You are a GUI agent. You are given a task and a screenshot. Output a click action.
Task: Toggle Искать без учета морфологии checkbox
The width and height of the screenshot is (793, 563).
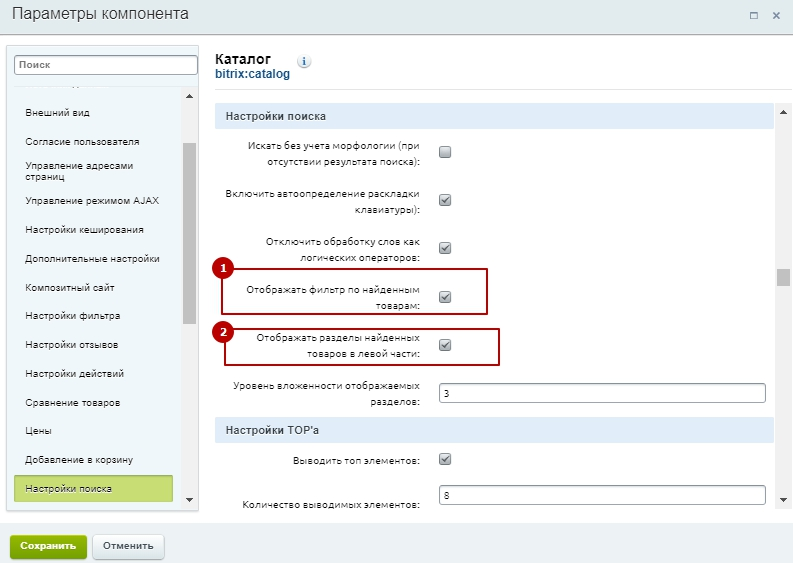(445, 152)
